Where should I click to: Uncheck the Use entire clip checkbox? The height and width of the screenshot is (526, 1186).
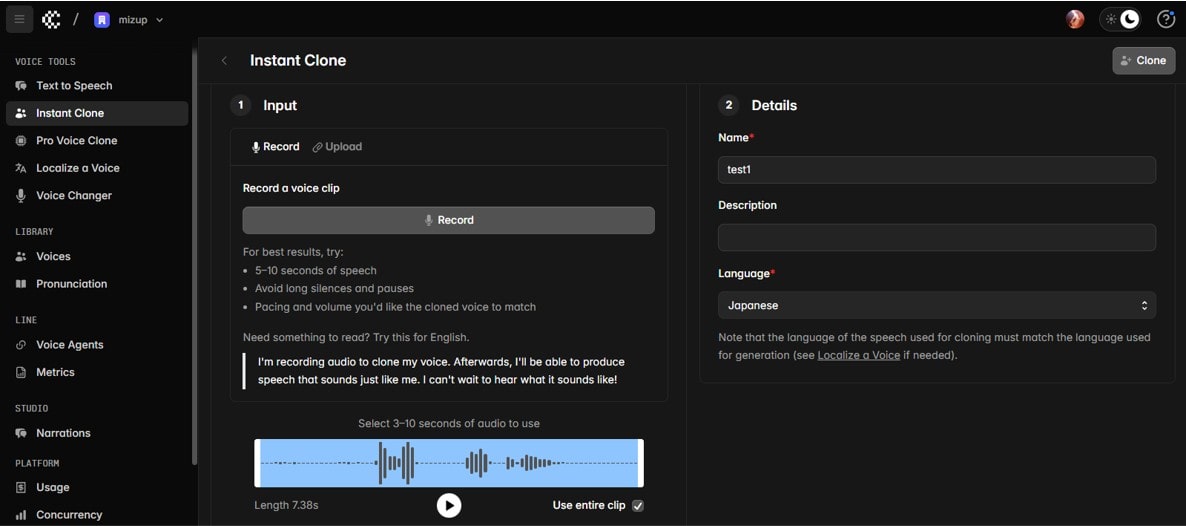click(x=638, y=506)
